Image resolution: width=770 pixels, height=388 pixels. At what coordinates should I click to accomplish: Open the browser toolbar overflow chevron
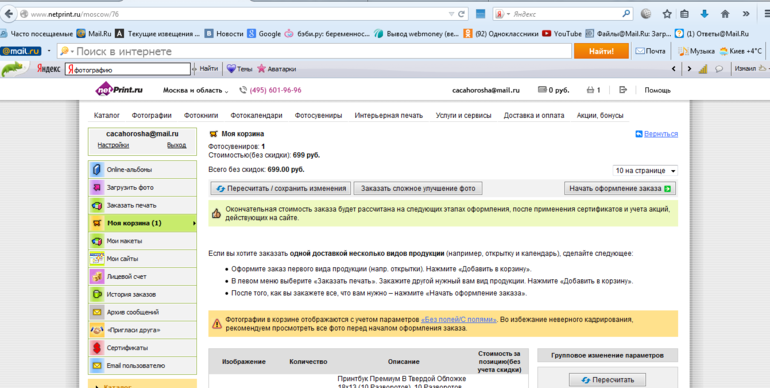(745, 14)
